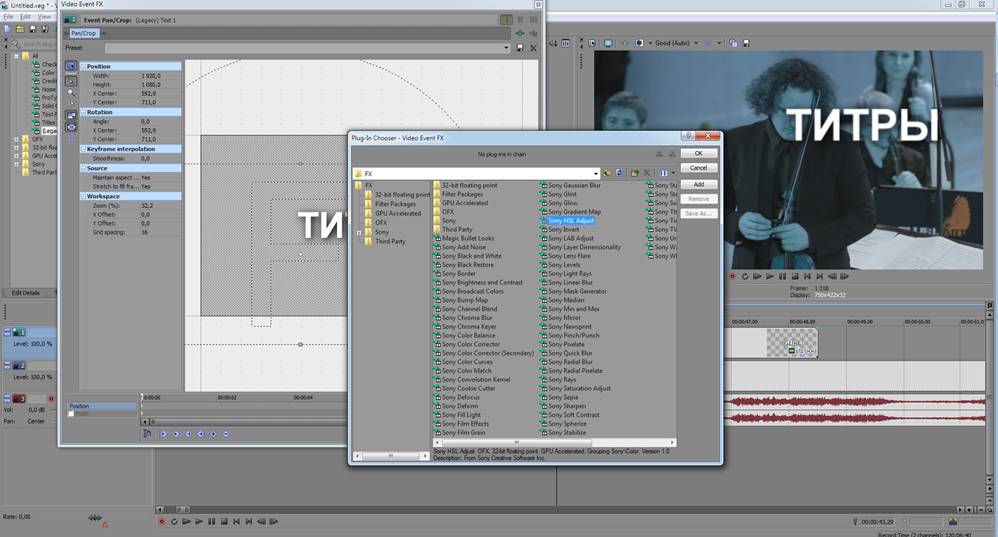
Task: Click copy snapshot to clipboard icon in preview
Action: coord(733,43)
